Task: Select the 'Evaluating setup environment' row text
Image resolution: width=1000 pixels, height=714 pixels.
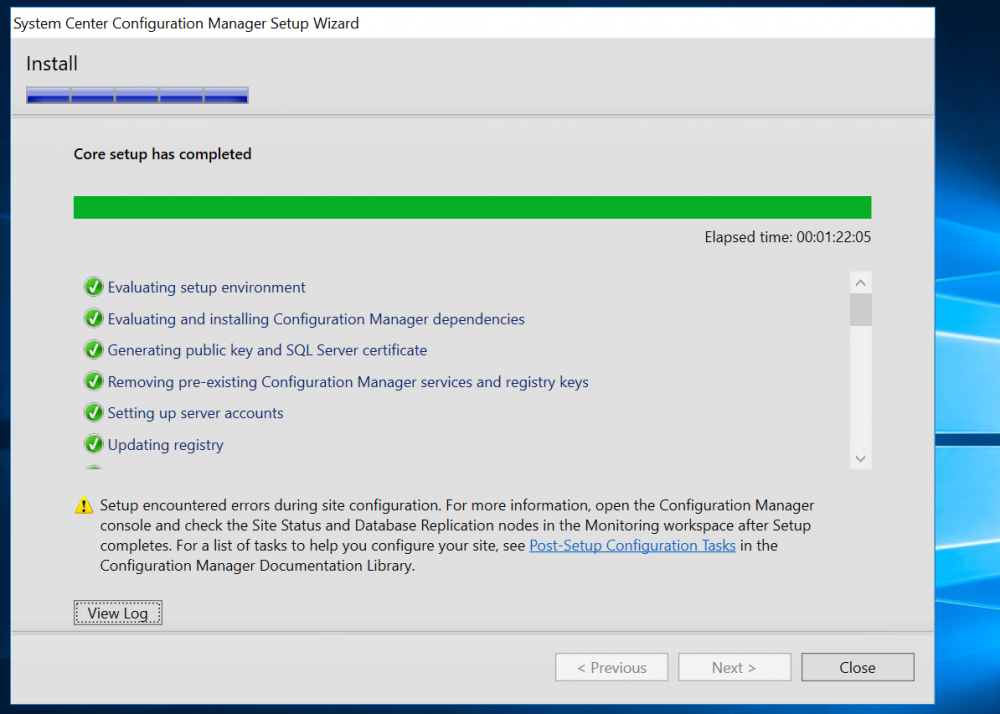Action: tap(206, 288)
